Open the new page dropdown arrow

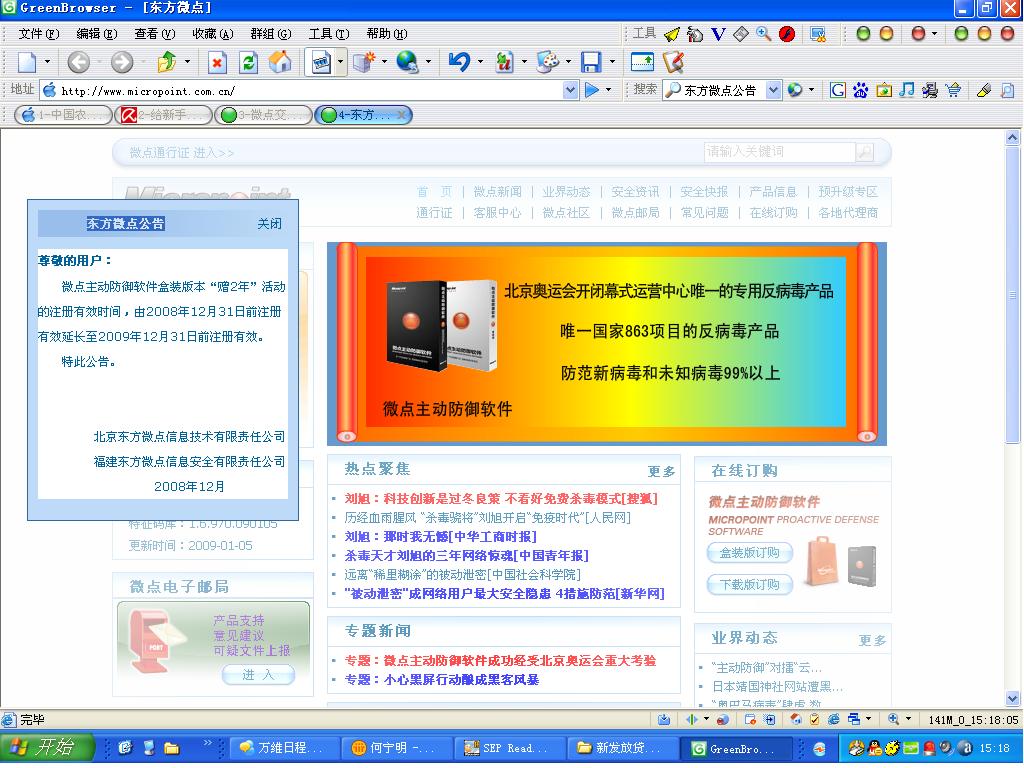click(x=47, y=63)
